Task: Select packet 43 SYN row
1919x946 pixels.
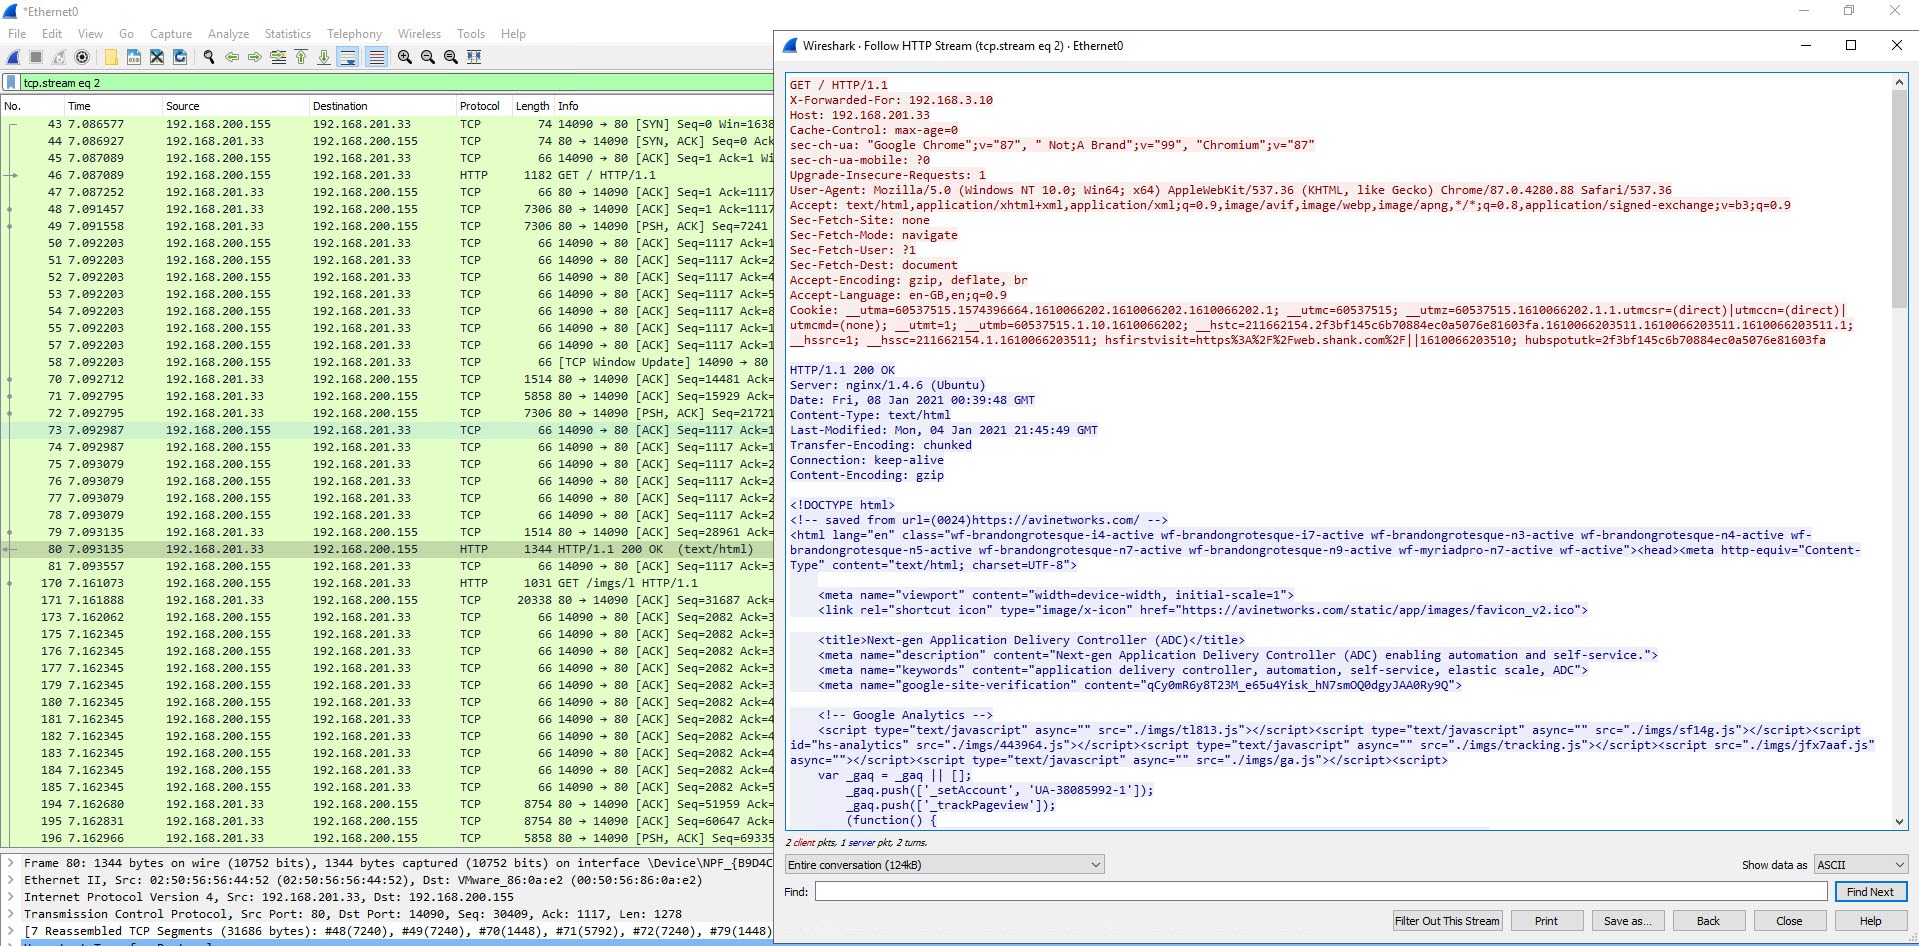Action: [387, 124]
